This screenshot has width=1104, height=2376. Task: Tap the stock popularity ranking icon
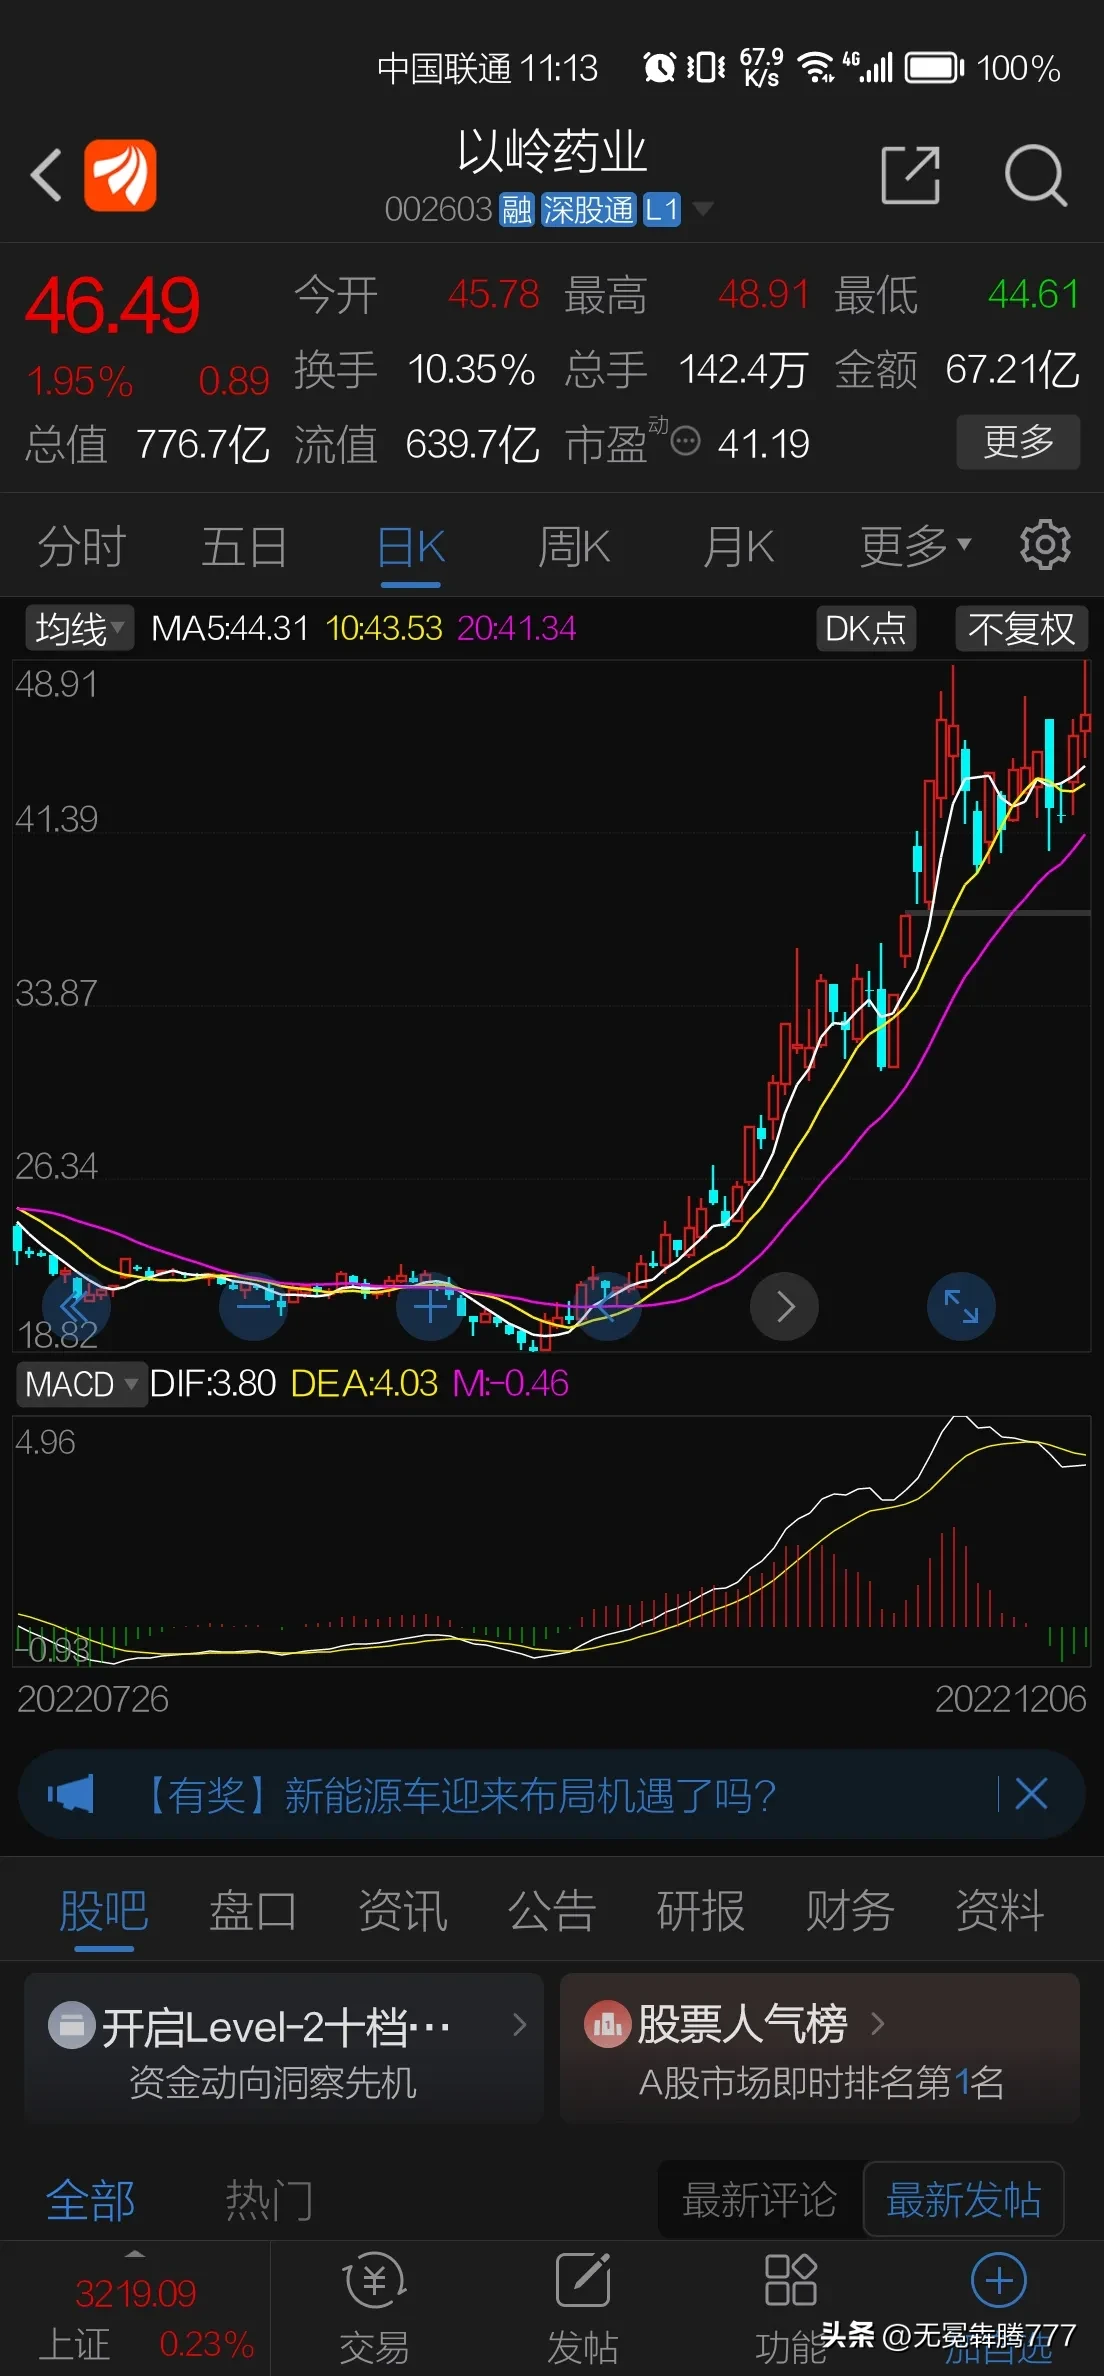[608, 2025]
